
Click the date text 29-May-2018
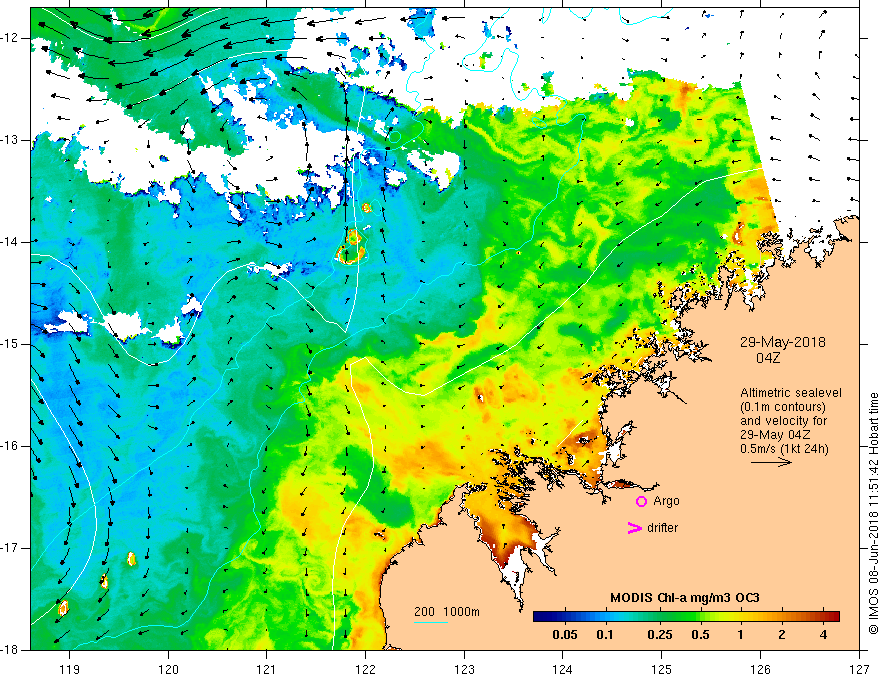click(x=782, y=342)
